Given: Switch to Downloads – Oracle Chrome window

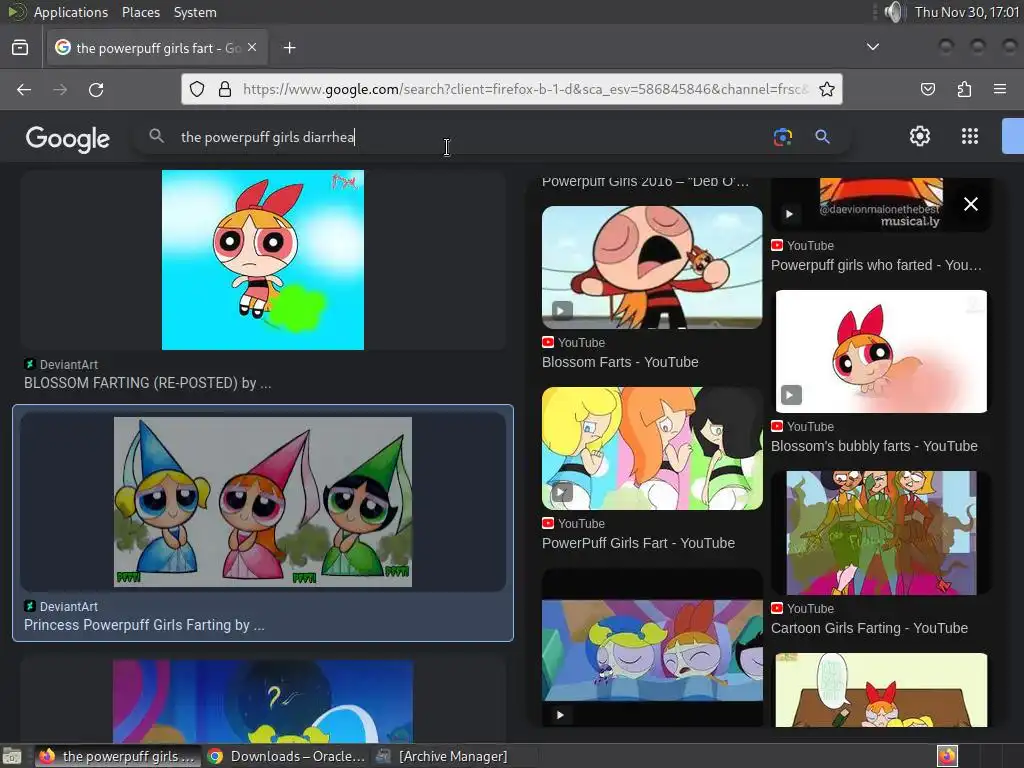Looking at the screenshot, I should click(x=287, y=756).
